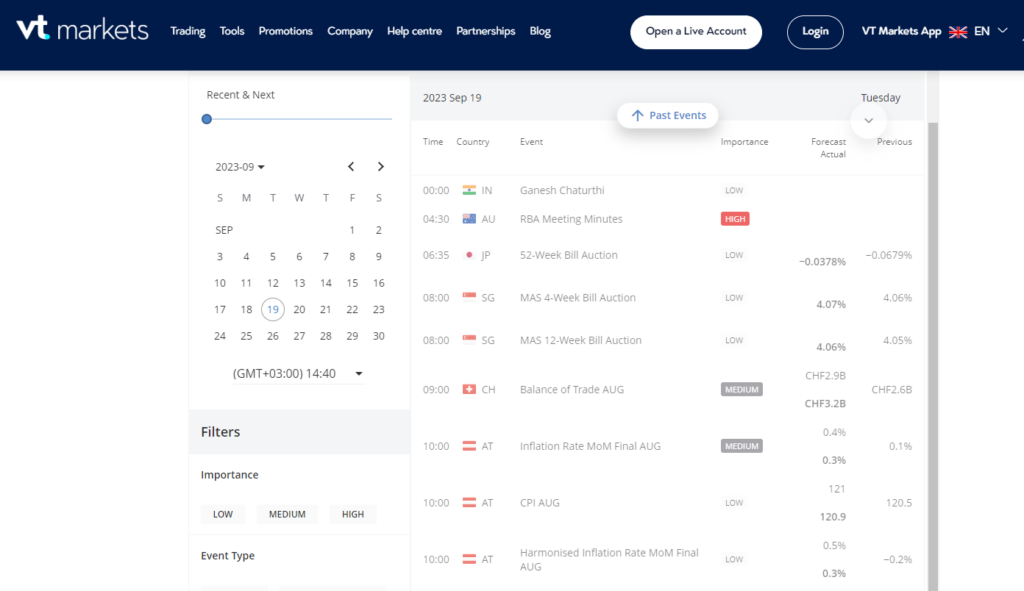1024x591 pixels.
Task: Click the Switzerland flag beside Balance of Trade
Action: [x=469, y=390]
